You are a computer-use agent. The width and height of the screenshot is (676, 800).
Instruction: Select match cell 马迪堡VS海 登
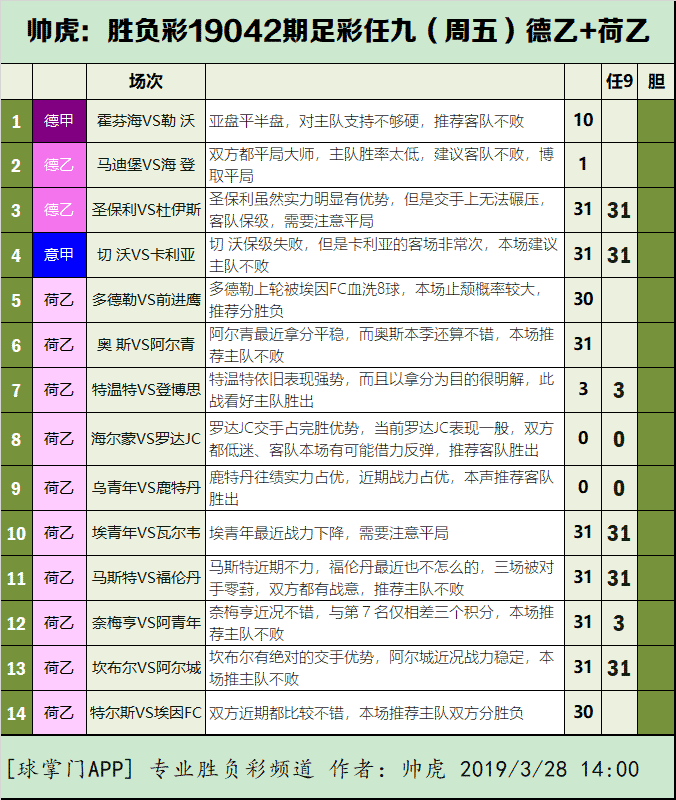click(146, 165)
